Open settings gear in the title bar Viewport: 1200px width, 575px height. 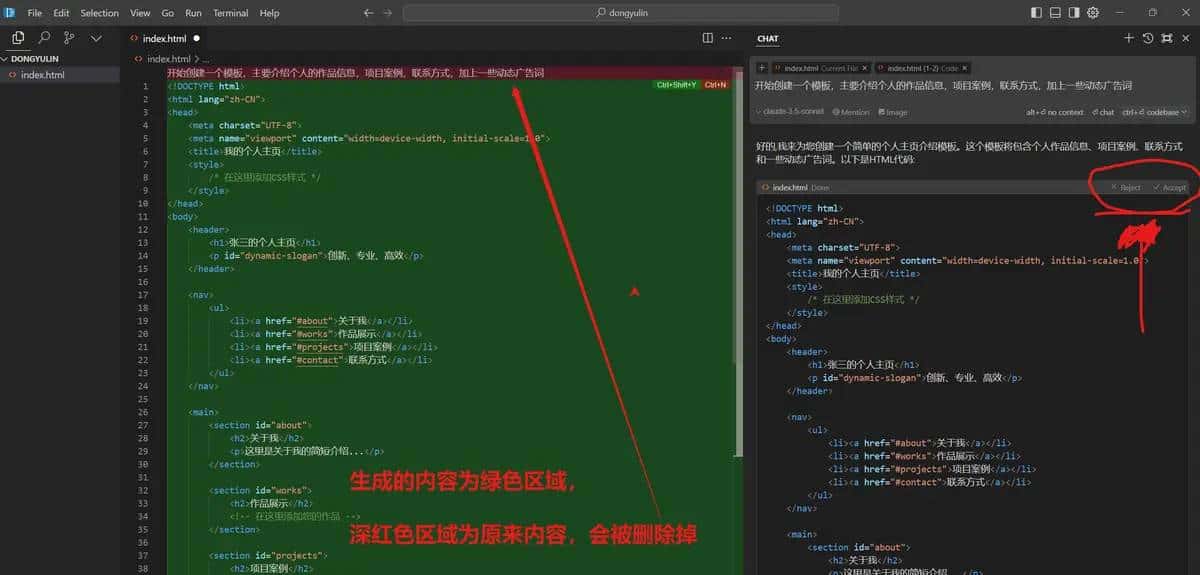coord(1093,13)
